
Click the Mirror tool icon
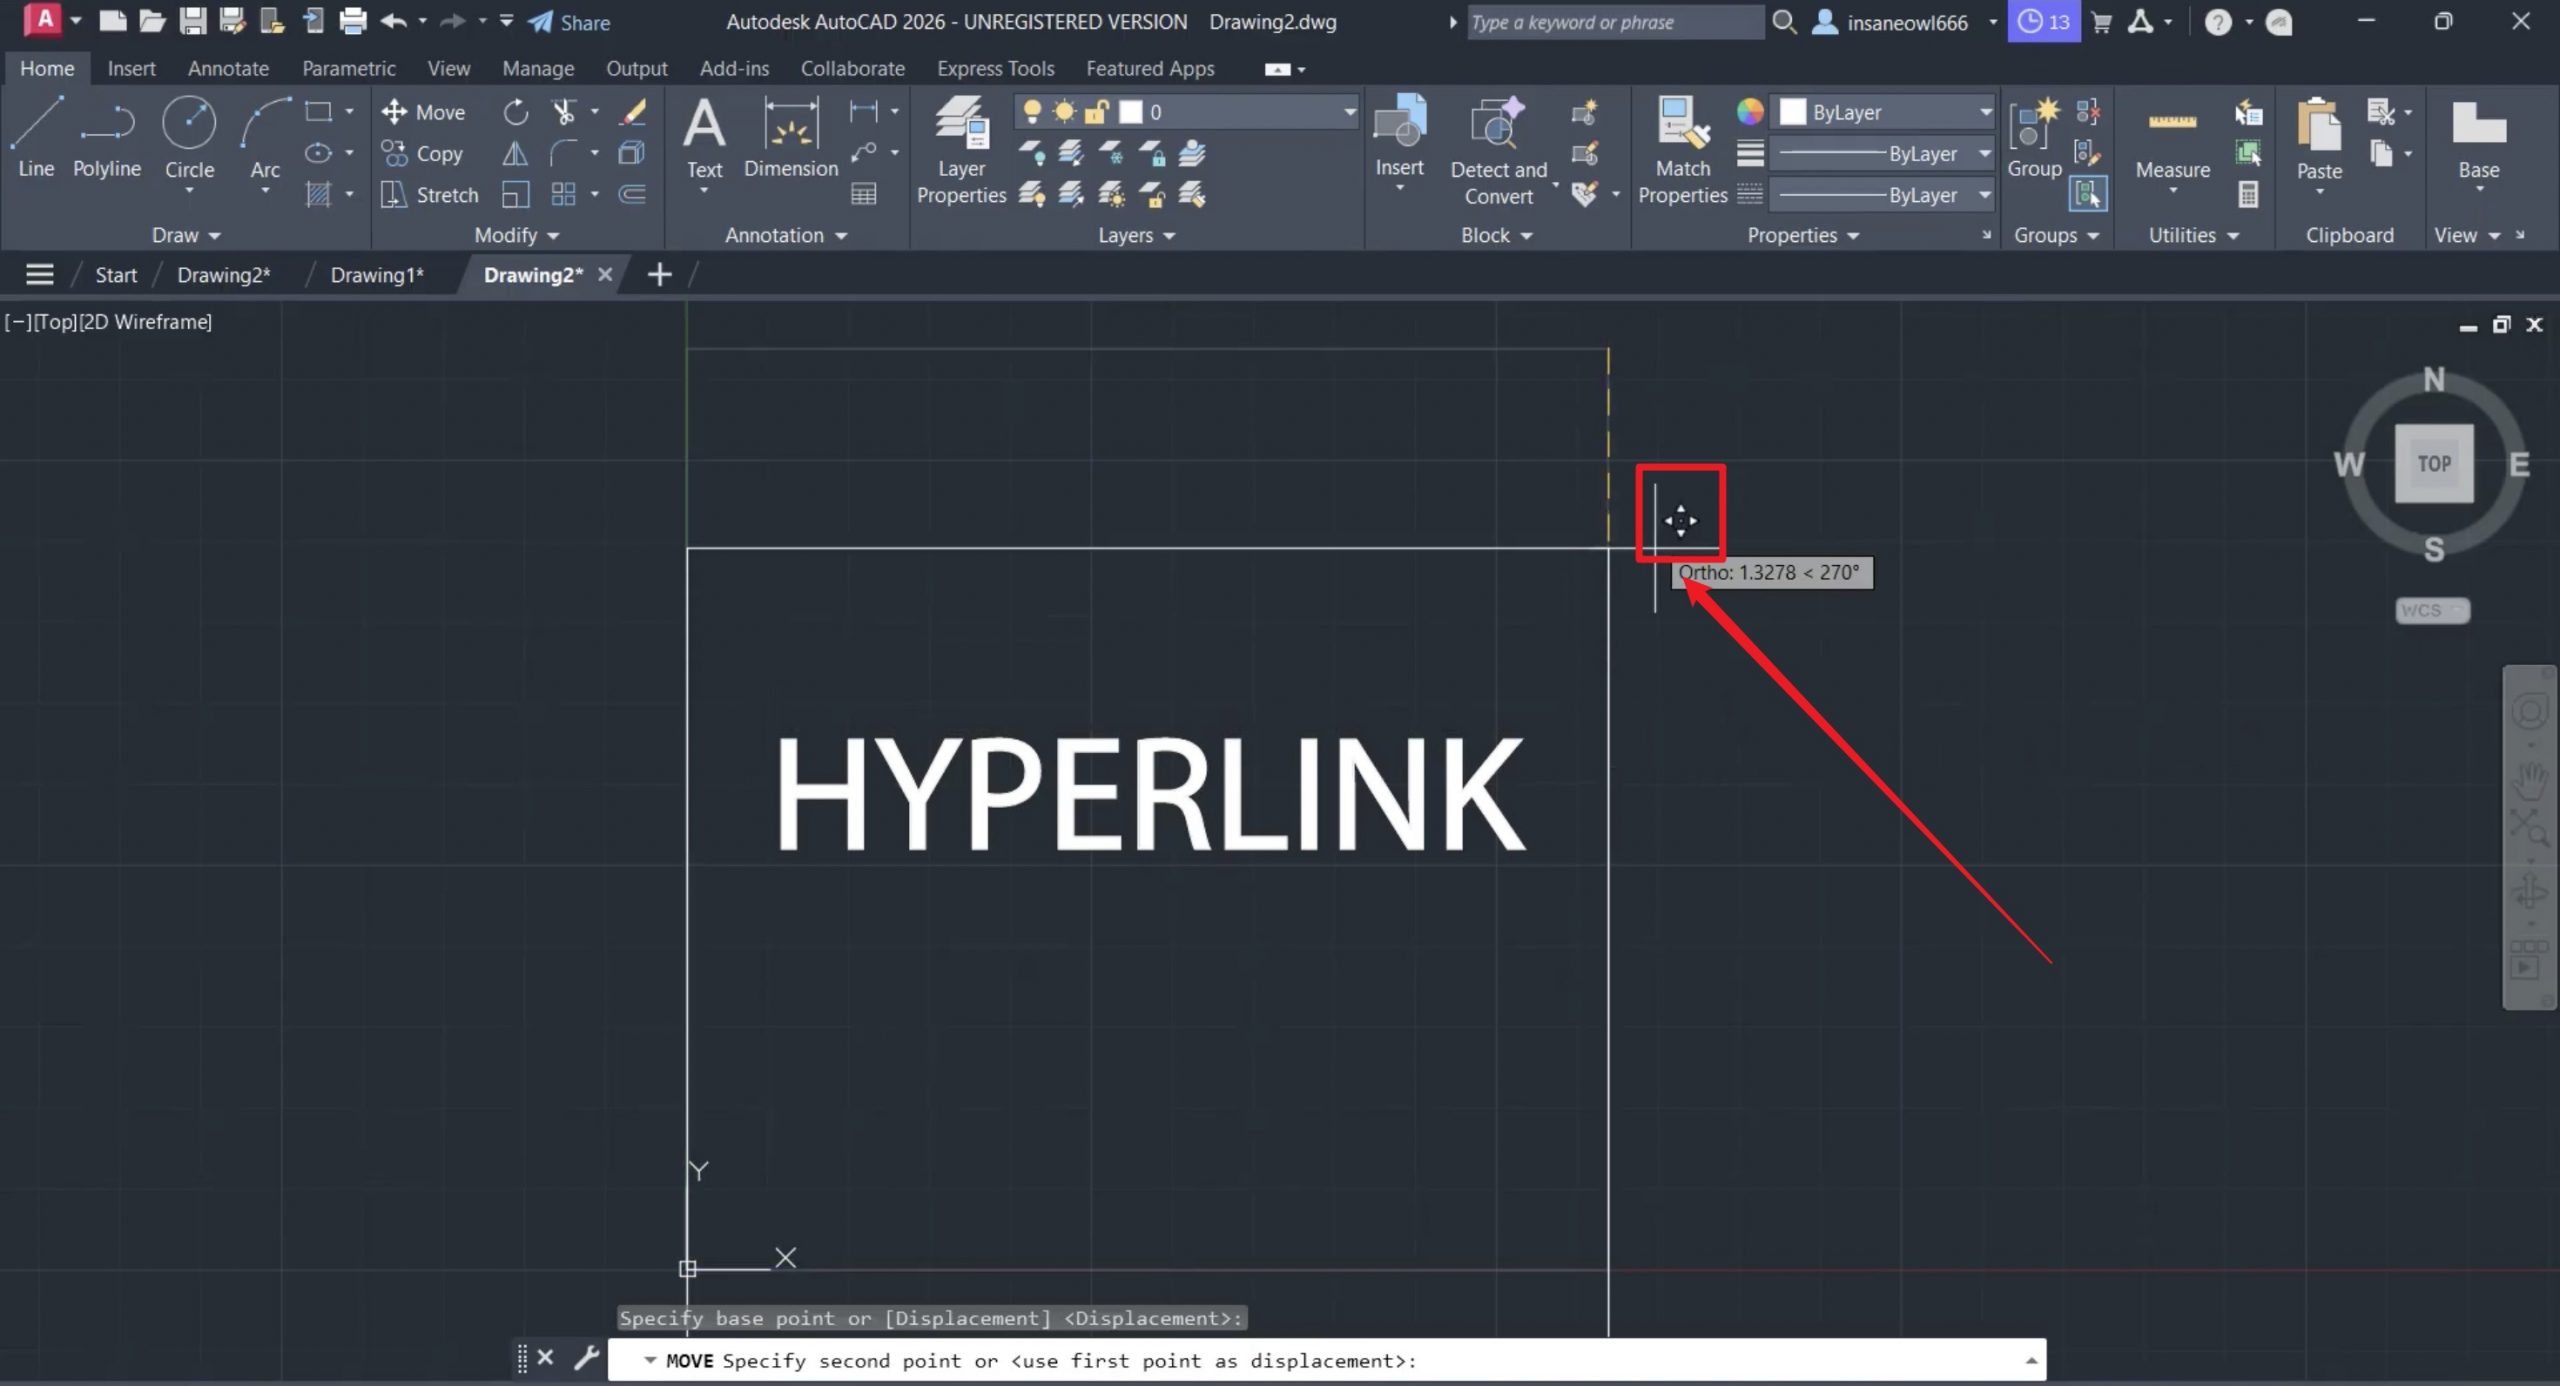click(515, 154)
